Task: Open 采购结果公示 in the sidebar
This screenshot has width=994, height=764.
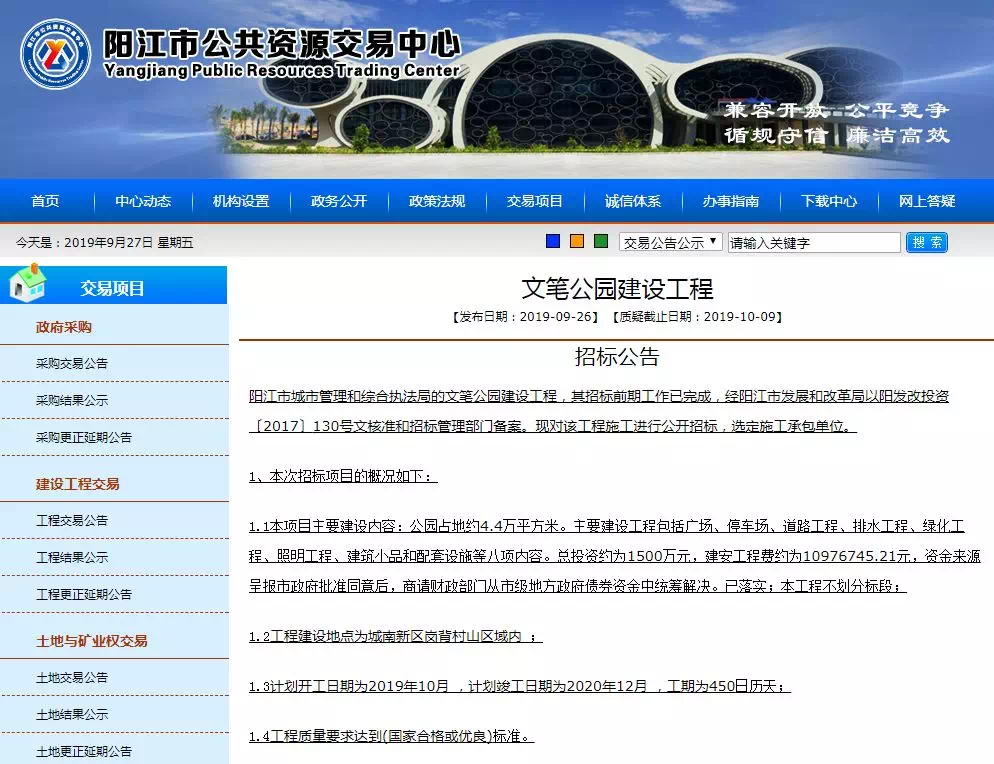Action: click(x=72, y=400)
